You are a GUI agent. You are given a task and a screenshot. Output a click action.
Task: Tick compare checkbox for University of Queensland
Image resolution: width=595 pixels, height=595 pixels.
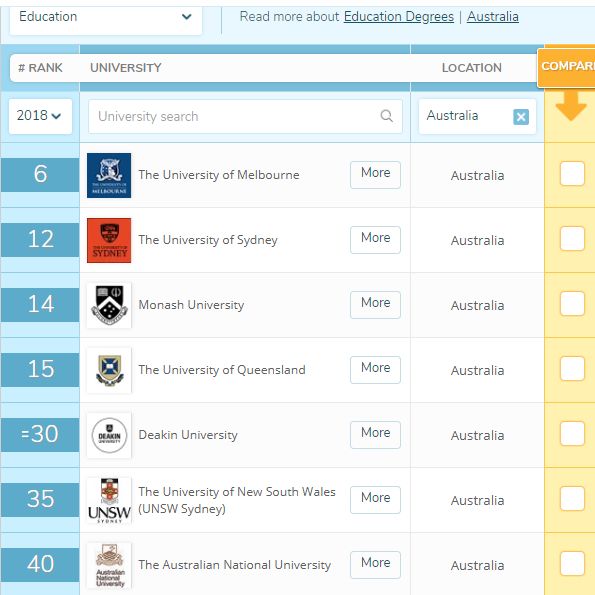click(x=572, y=368)
